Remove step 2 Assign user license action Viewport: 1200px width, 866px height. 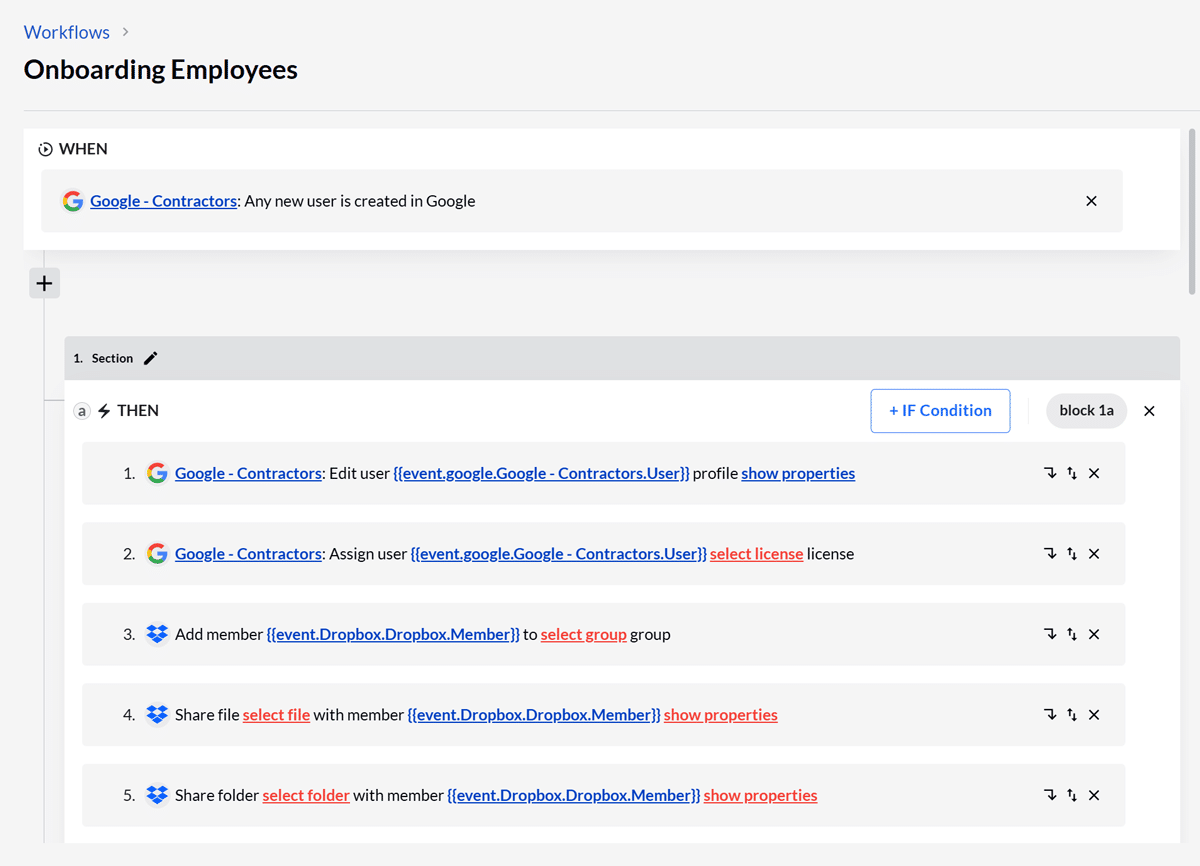1094,554
